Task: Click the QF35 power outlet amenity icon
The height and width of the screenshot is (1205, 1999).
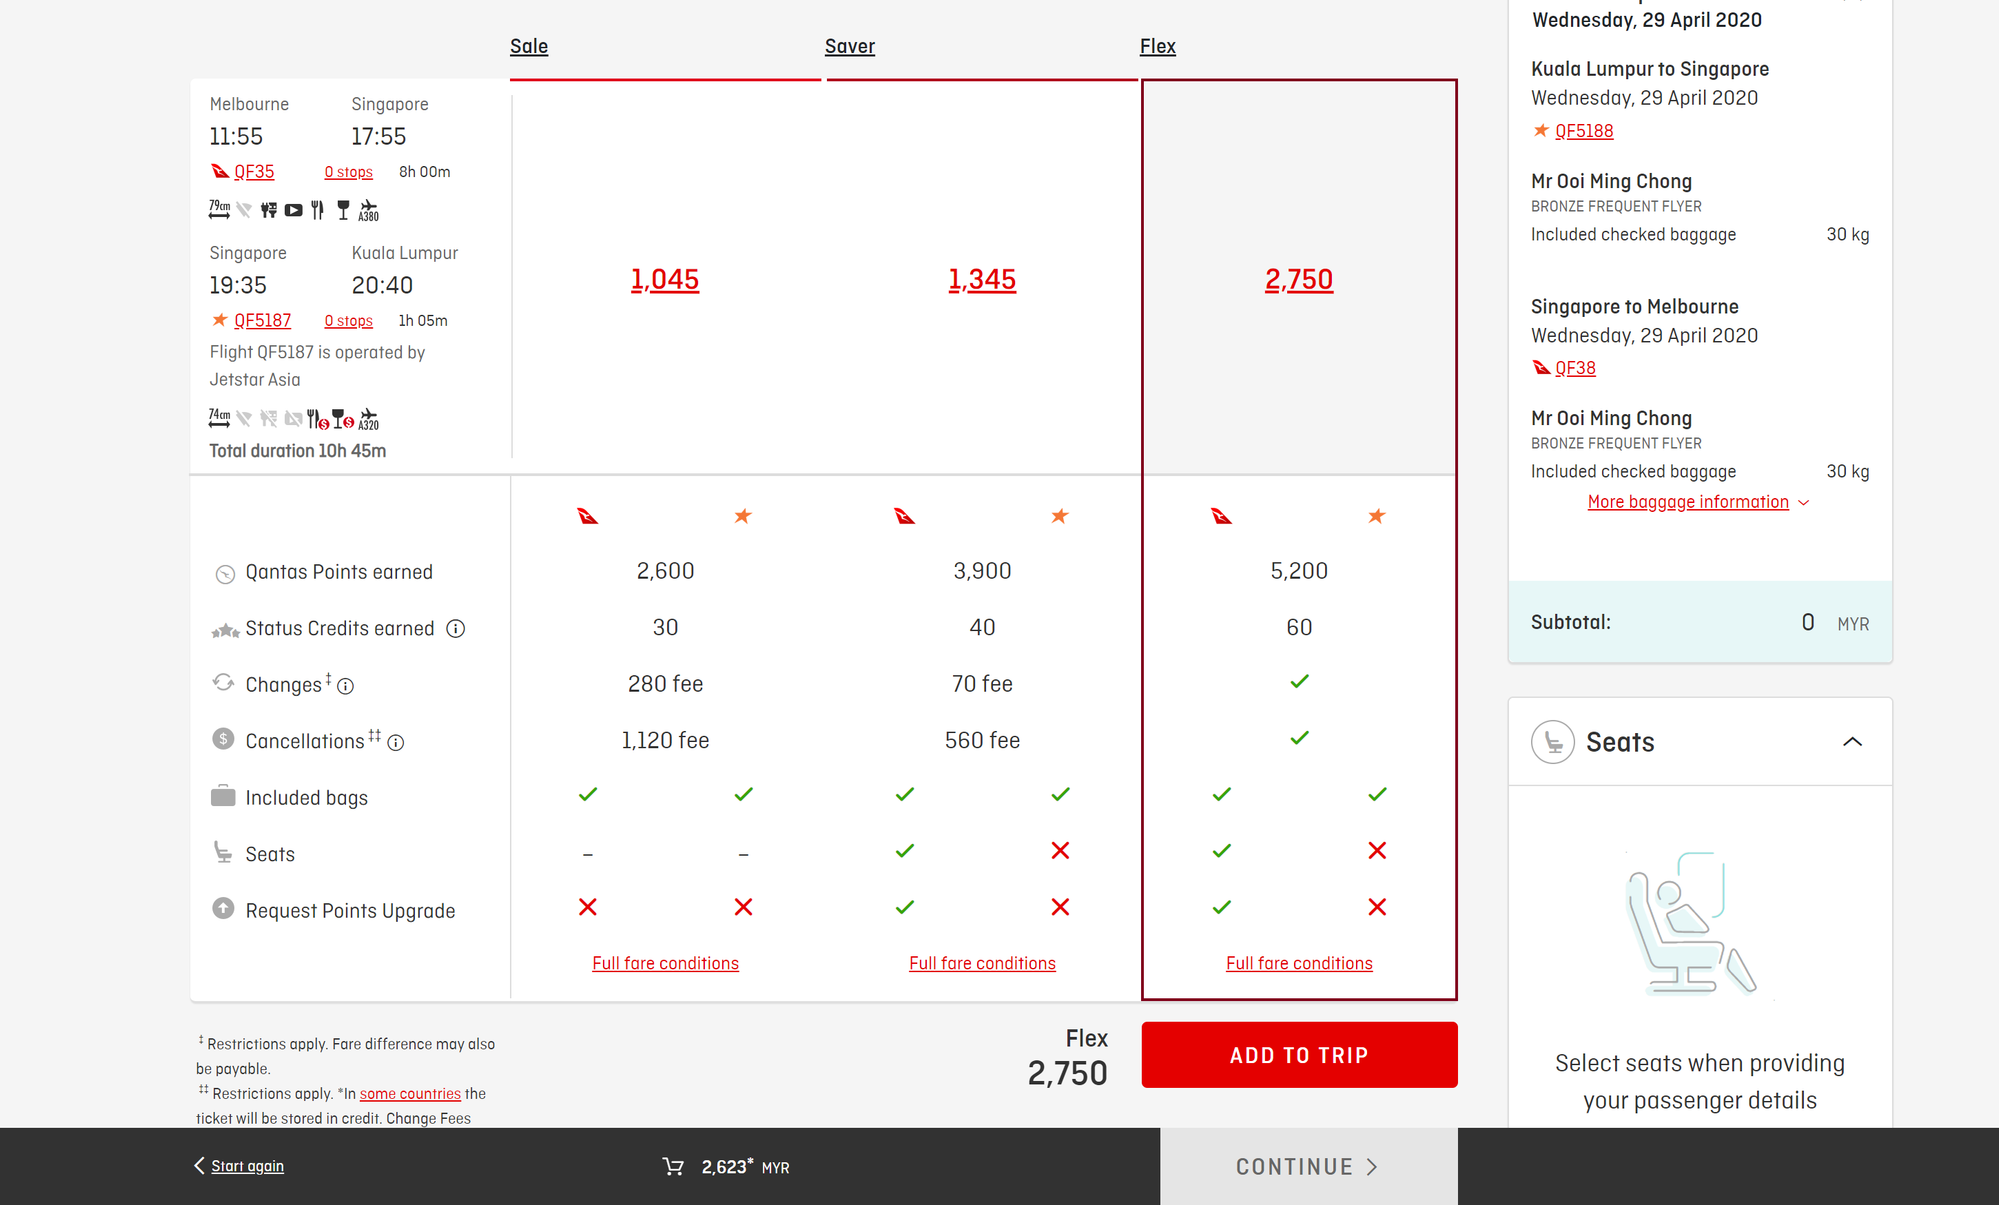Action: tap(268, 210)
